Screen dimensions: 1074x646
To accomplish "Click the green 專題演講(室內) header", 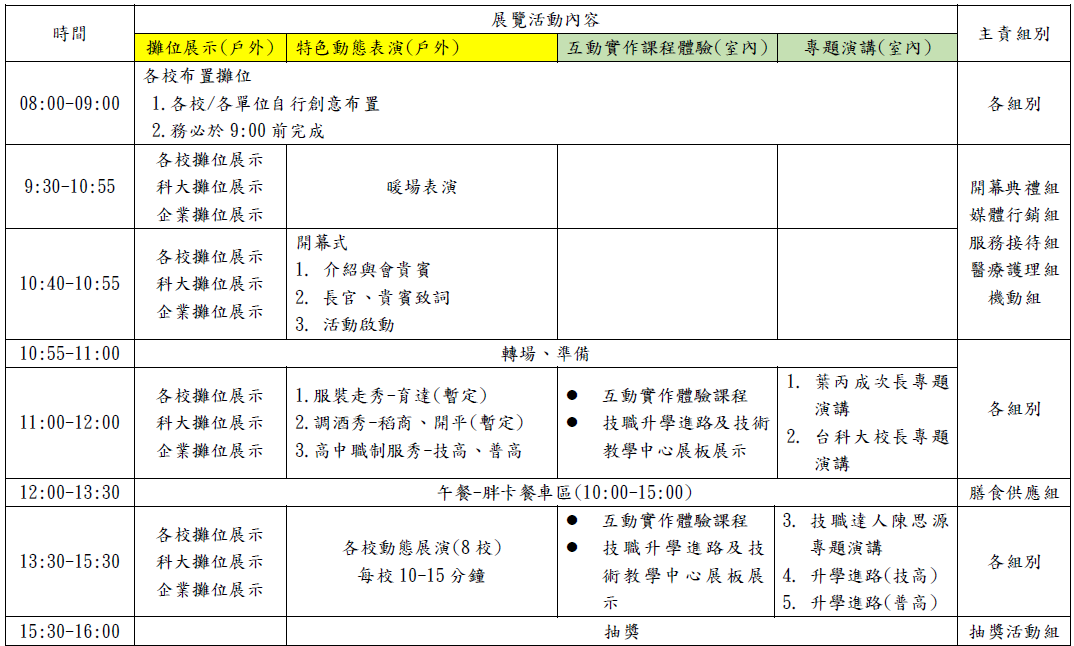I will pos(867,48).
